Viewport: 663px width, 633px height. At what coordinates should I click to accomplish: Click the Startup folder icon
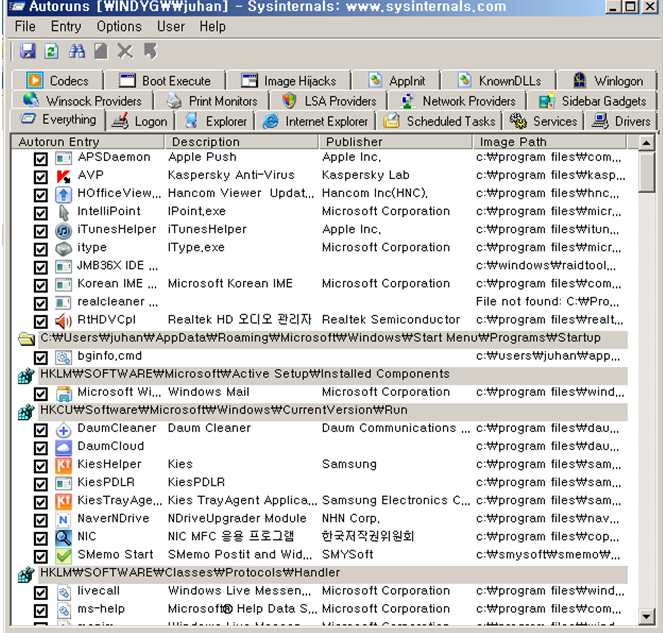[26, 339]
